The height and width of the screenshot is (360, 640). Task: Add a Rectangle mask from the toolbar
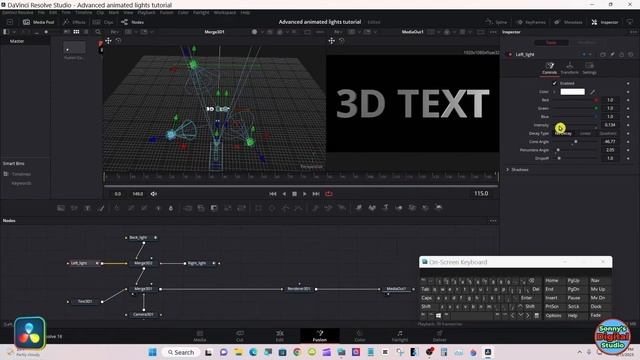point(258,208)
